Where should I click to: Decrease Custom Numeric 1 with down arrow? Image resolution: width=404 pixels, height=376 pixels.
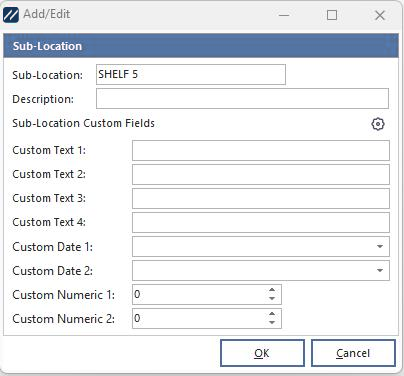272,299
